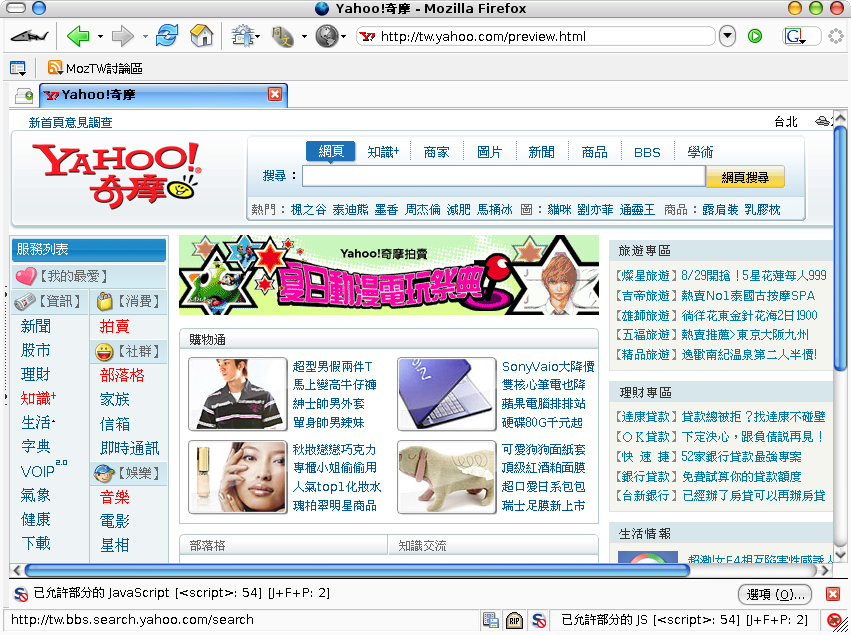Viewport: 851px width, 635px height.
Task: Click the Yahoo! favicon in the address bar
Action: pos(367,36)
